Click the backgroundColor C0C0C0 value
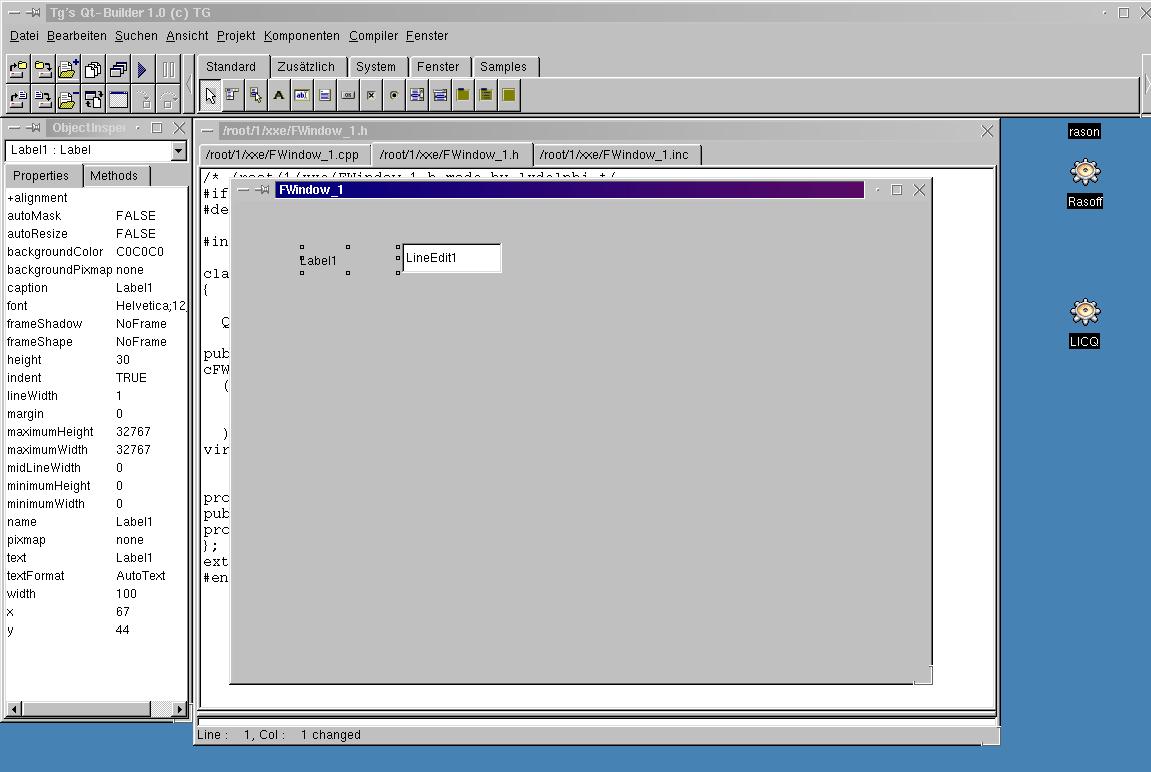Screen dimensions: 1151x772 [139, 252]
